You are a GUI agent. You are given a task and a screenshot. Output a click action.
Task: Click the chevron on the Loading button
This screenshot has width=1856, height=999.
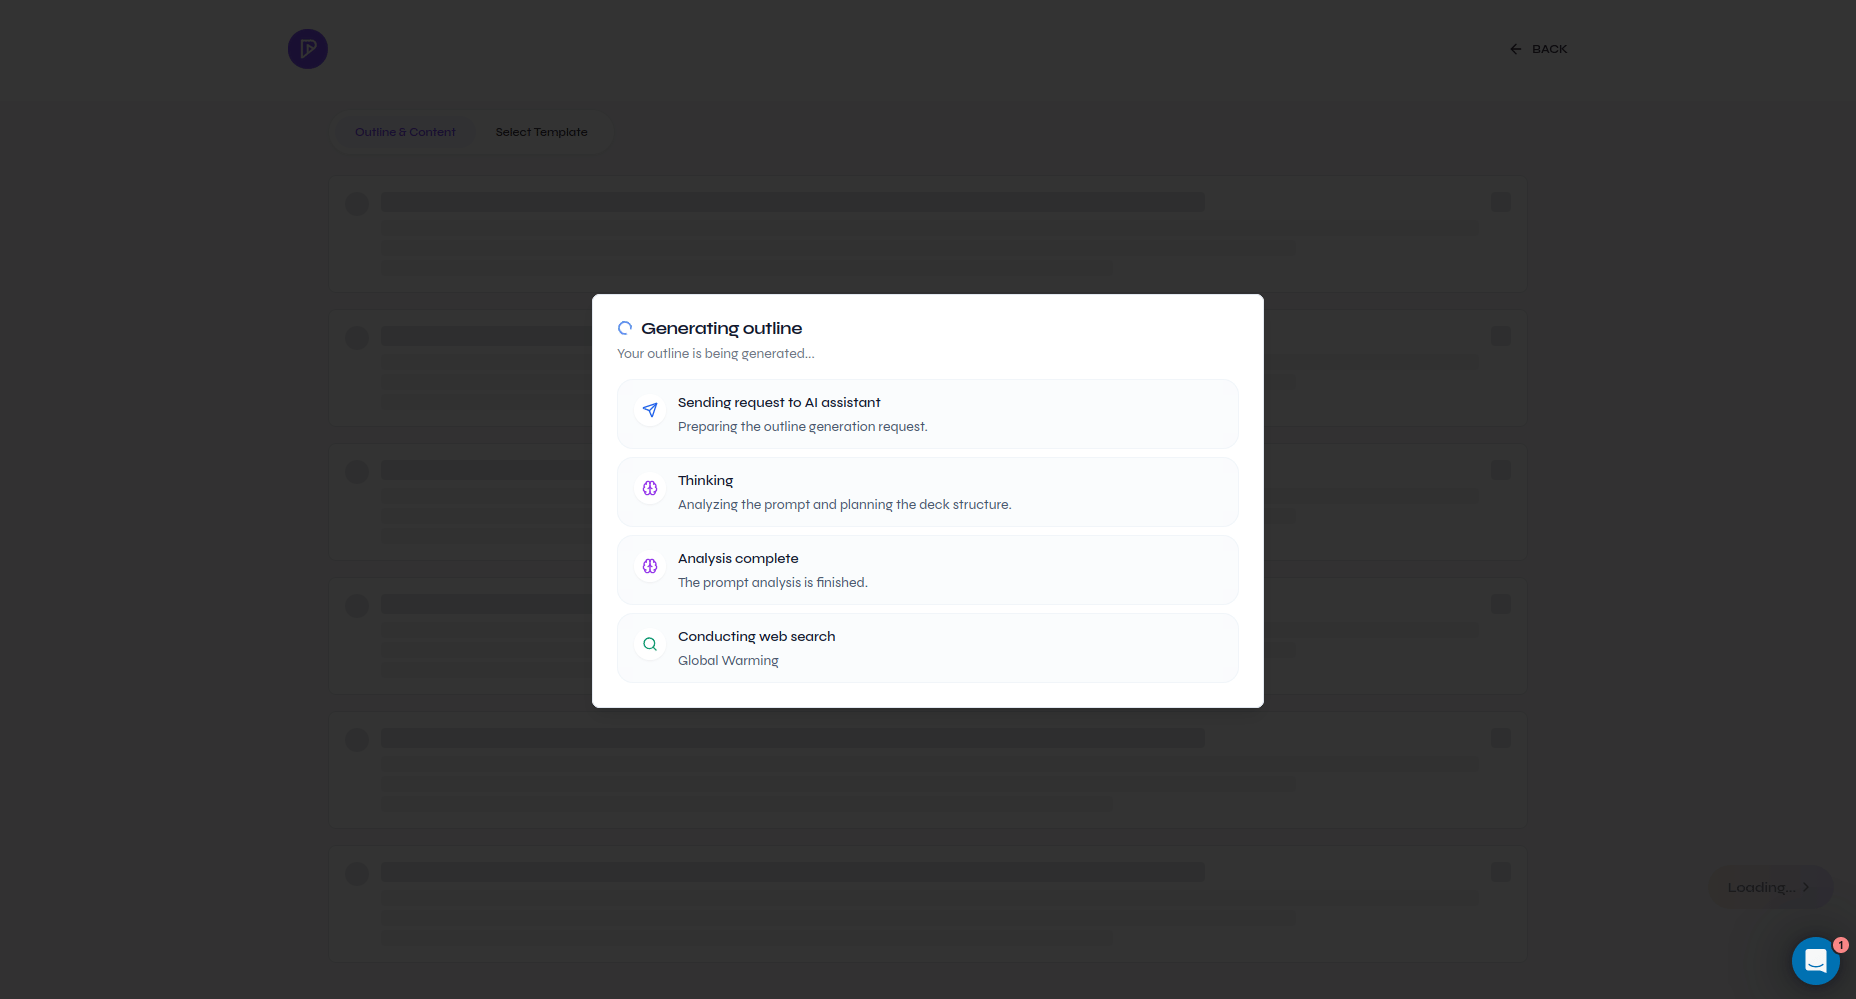pyautogui.click(x=1806, y=887)
